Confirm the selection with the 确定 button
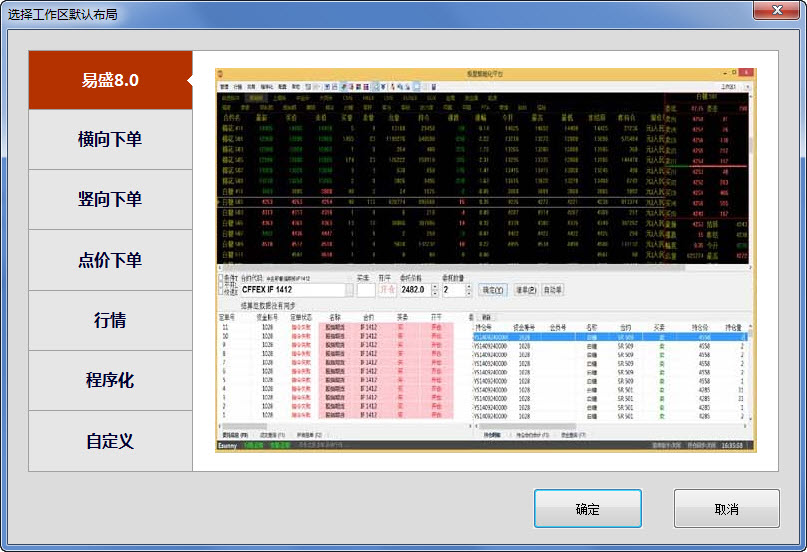807x552 pixels. click(588, 509)
